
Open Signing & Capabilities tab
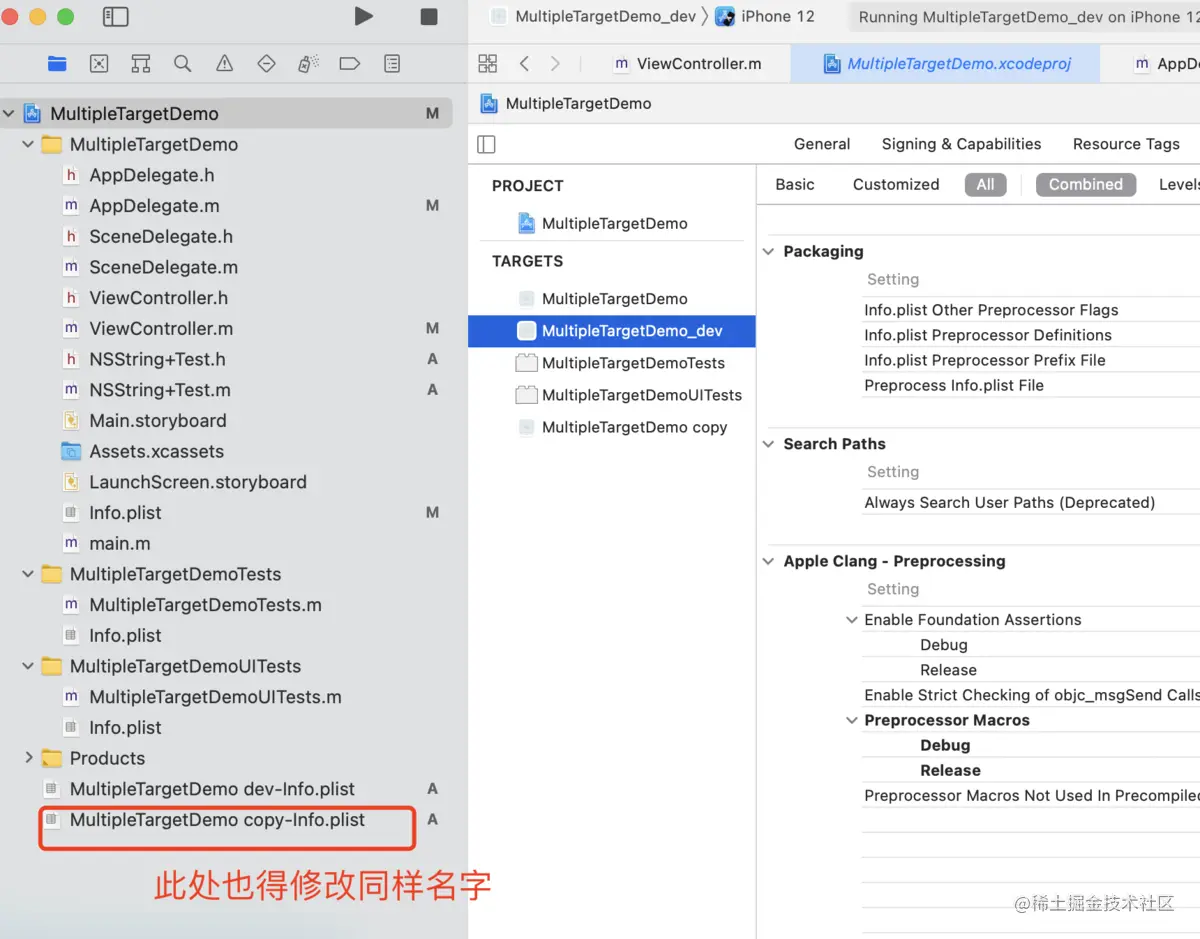click(x=961, y=144)
